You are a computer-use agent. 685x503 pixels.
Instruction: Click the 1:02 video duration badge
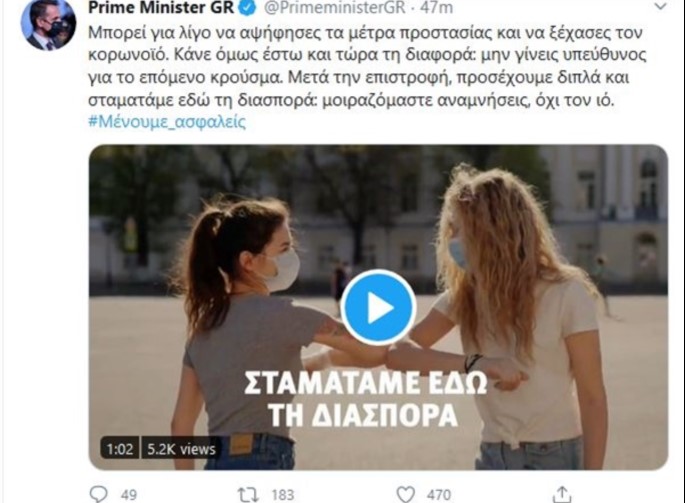pyautogui.click(x=120, y=448)
